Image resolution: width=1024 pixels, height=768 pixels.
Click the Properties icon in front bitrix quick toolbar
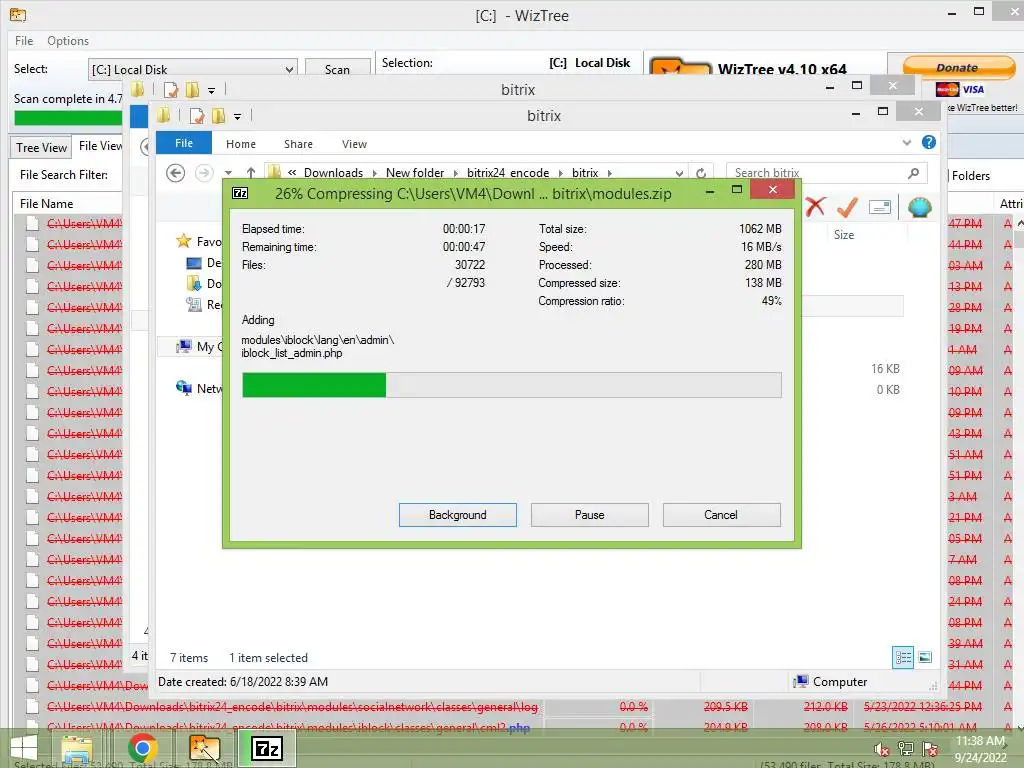click(x=197, y=116)
